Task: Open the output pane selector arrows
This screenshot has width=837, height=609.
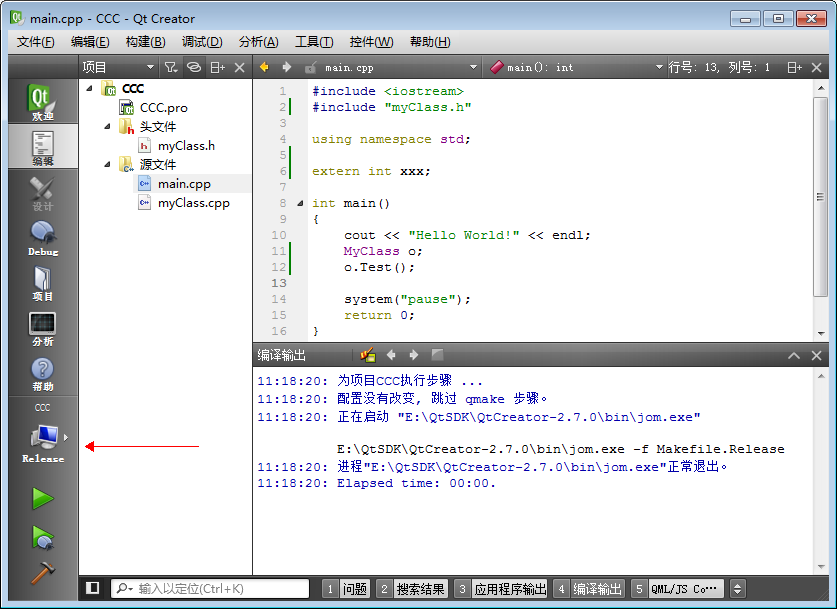Action: point(738,588)
